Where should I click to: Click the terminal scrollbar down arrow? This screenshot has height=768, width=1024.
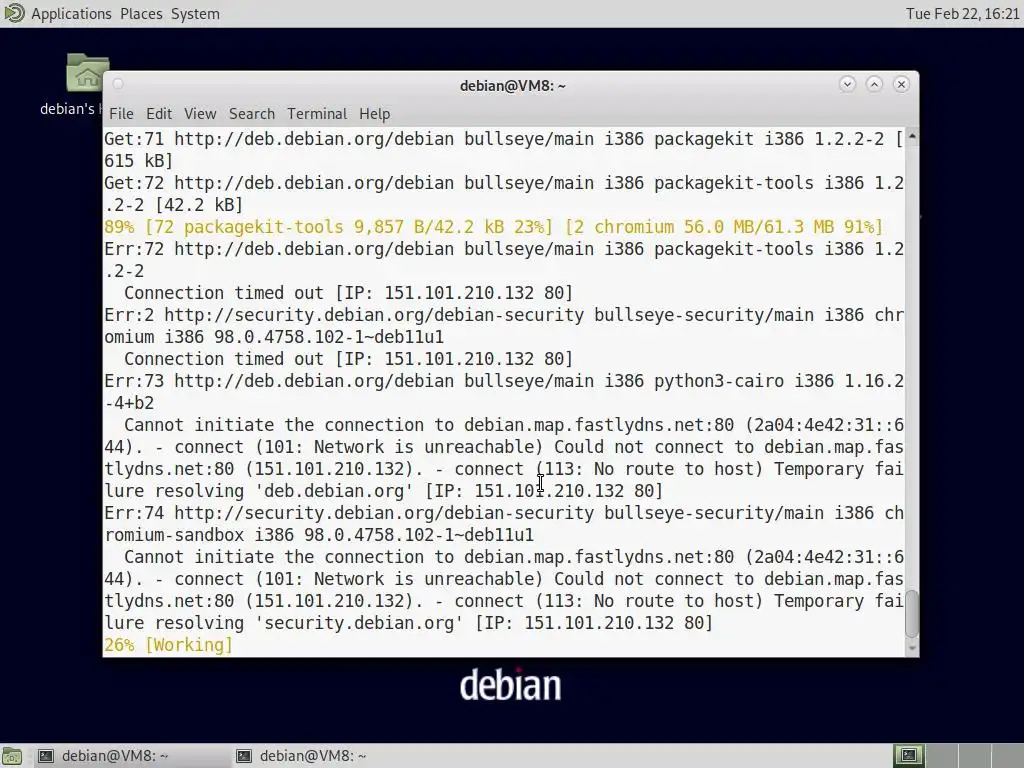(912, 648)
